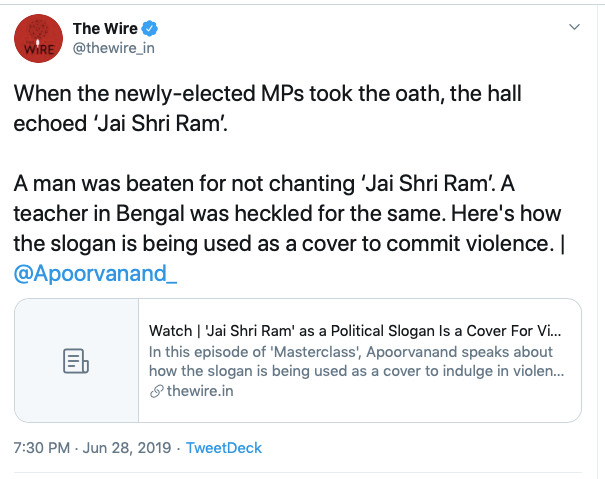The image size is (605, 479).
Task: Click the chain link icon beside thewire.in
Action: (155, 391)
